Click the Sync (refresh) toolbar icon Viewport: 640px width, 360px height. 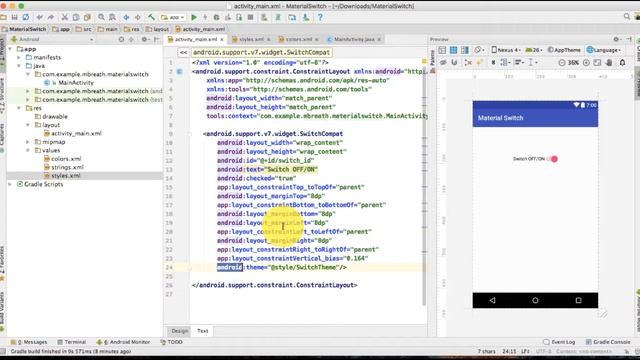[x=26, y=17]
